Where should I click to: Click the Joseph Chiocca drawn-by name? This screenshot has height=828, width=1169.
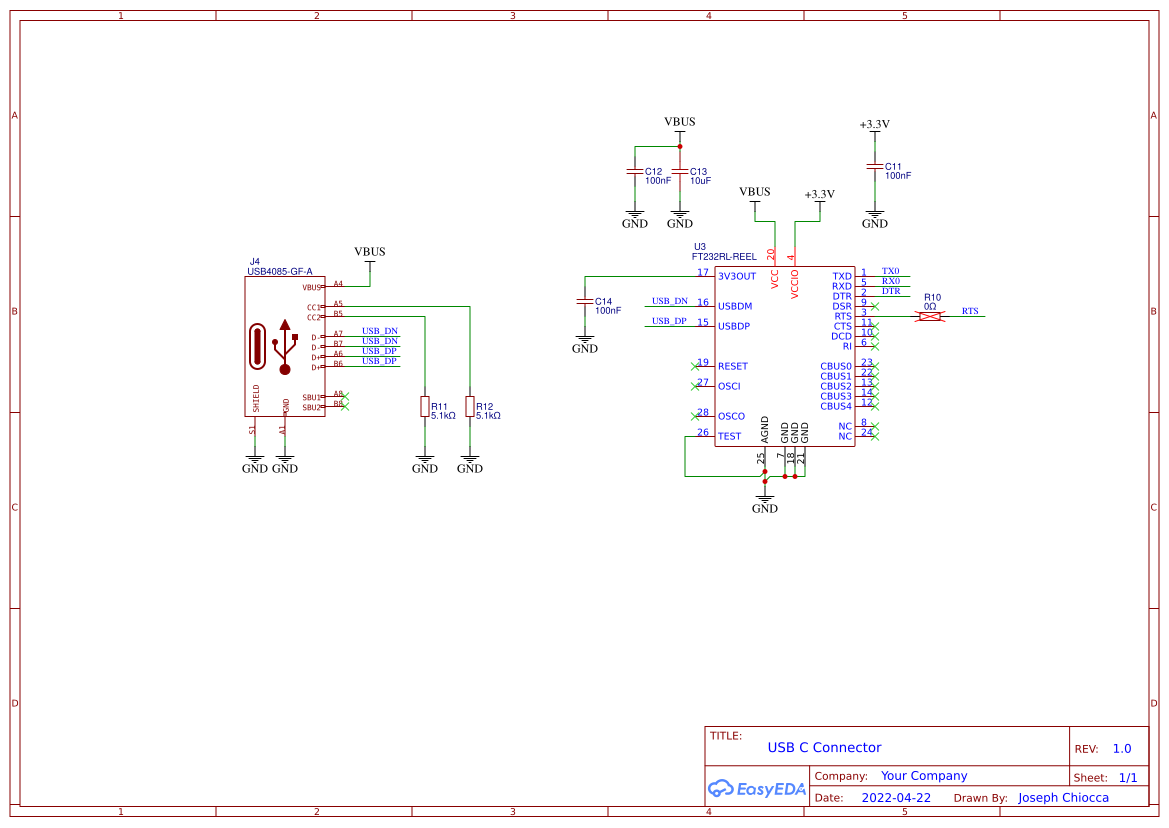pyautogui.click(x=1063, y=797)
